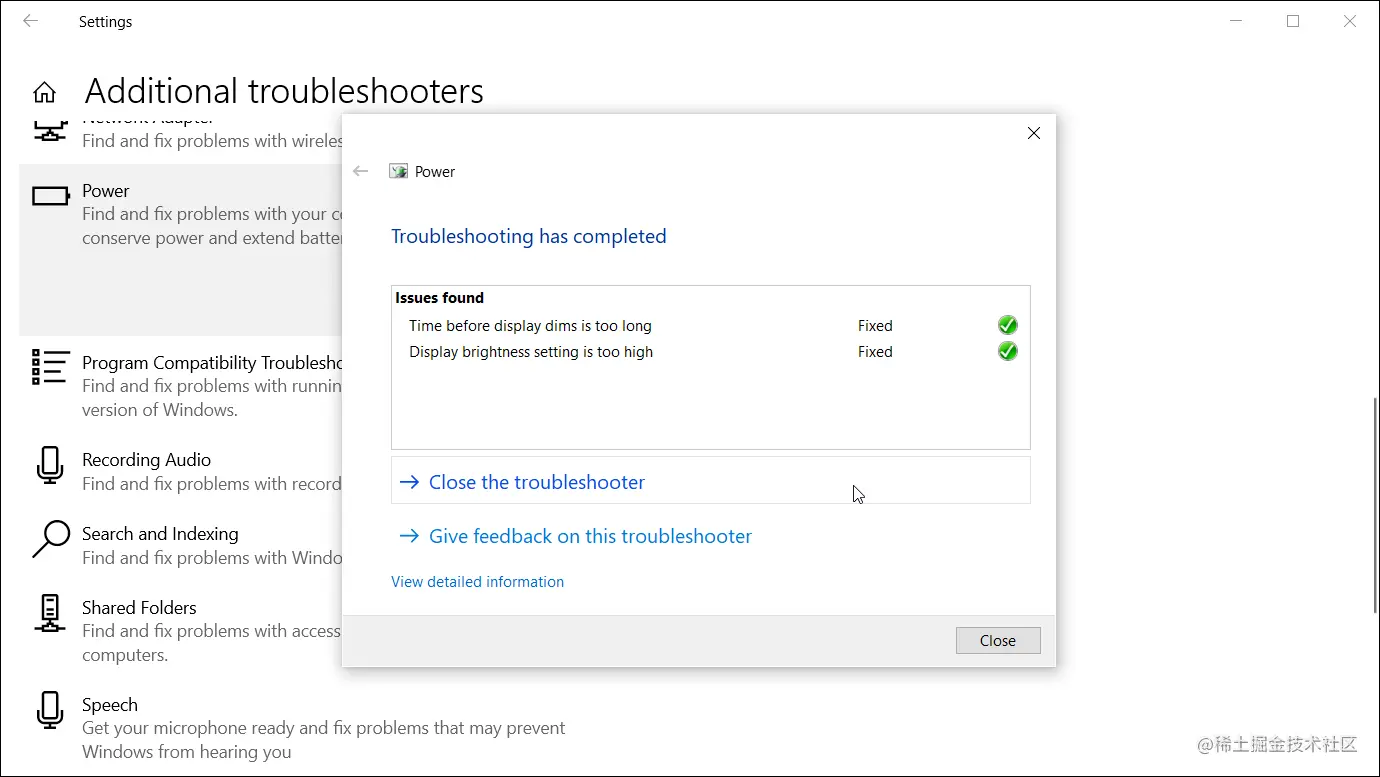Open Settings home via house icon
1380x777 pixels.
coord(44,93)
